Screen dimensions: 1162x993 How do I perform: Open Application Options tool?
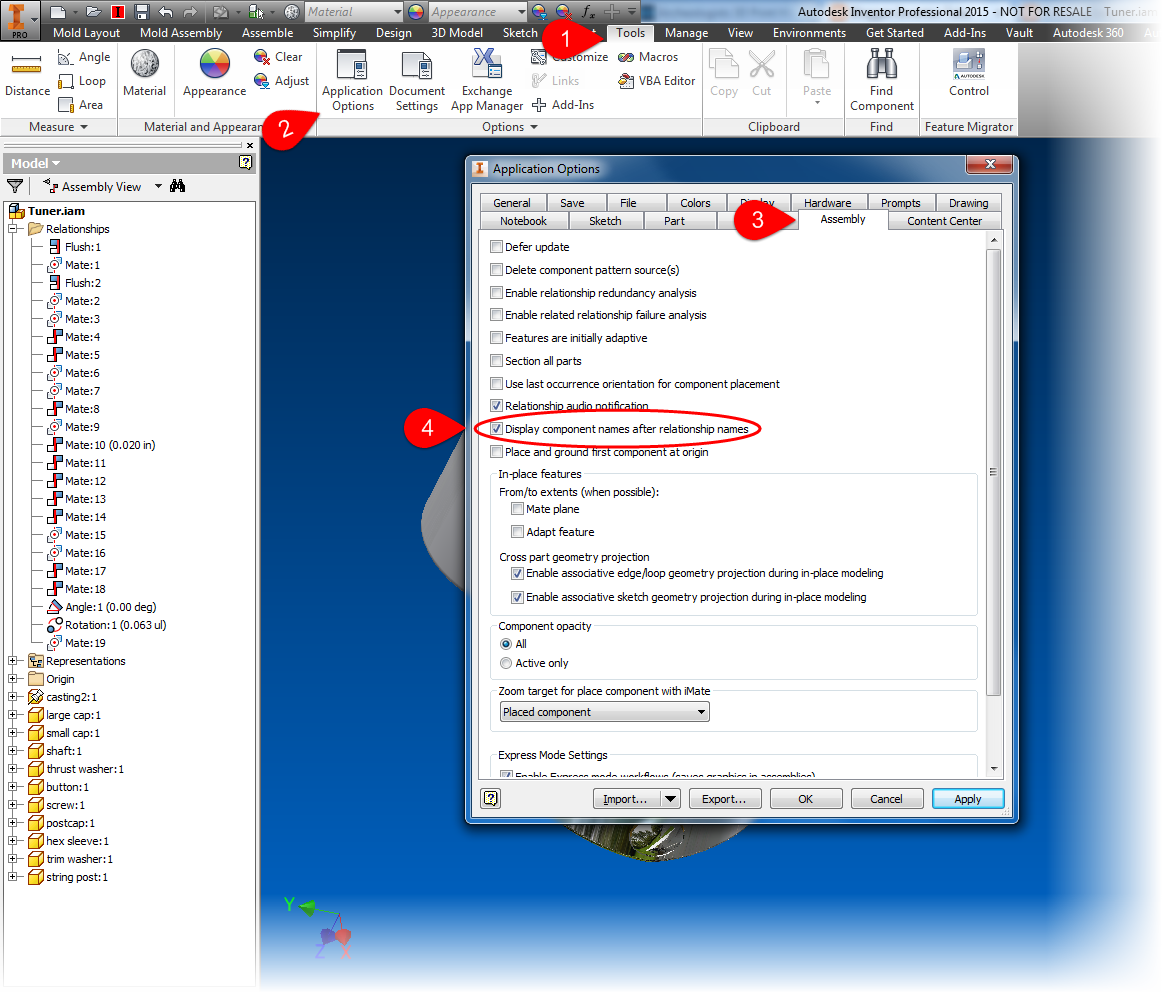click(352, 80)
